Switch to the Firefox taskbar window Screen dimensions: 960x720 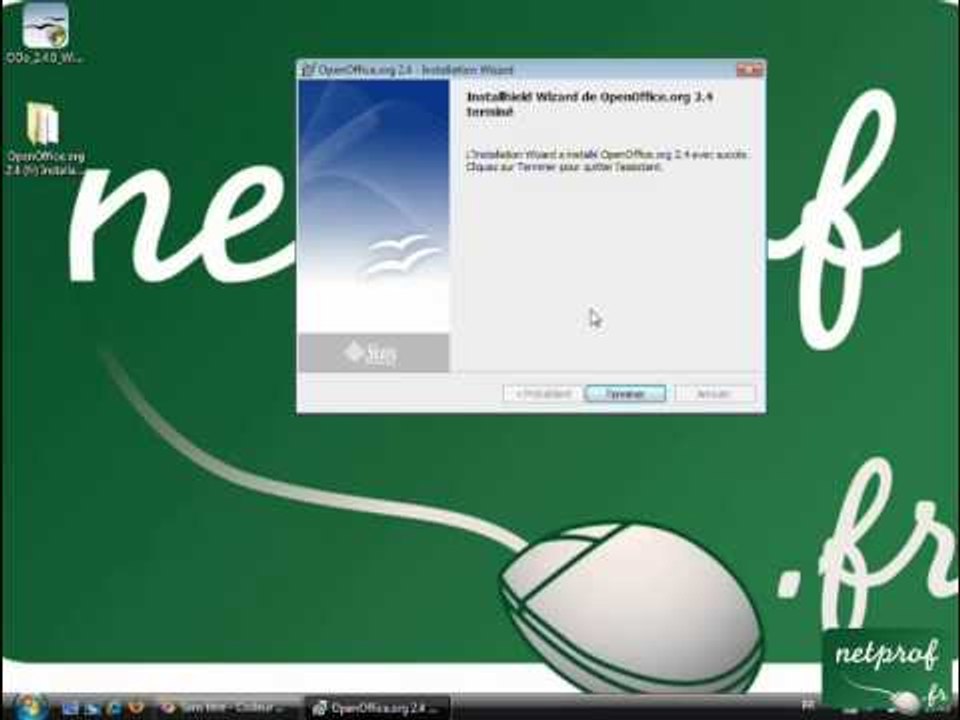point(227,708)
